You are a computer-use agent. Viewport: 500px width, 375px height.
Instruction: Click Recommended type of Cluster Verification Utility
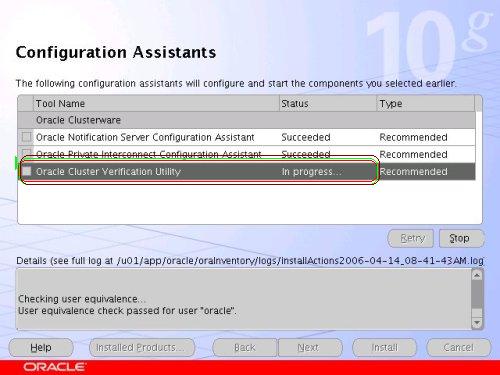(x=413, y=172)
